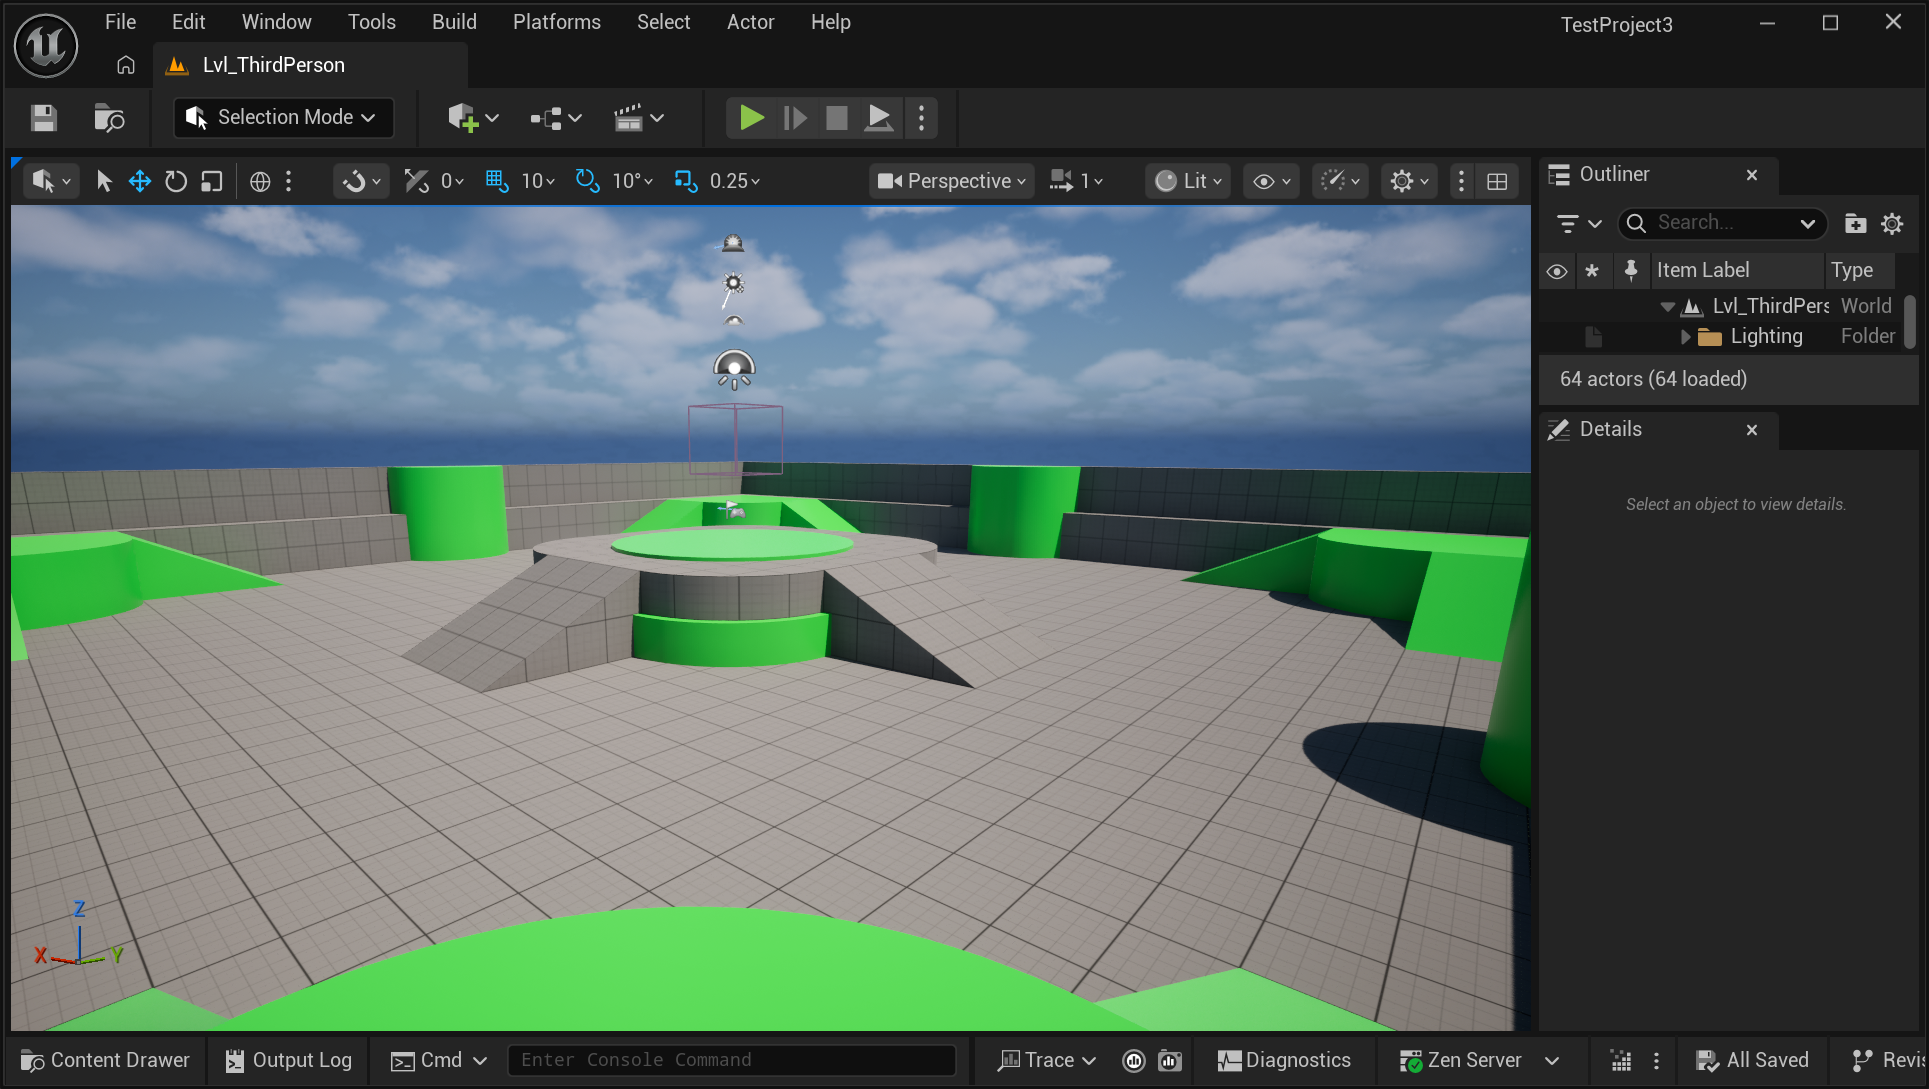The width and height of the screenshot is (1929, 1089).
Task: Toggle scale snapping icon
Action: click(685, 181)
